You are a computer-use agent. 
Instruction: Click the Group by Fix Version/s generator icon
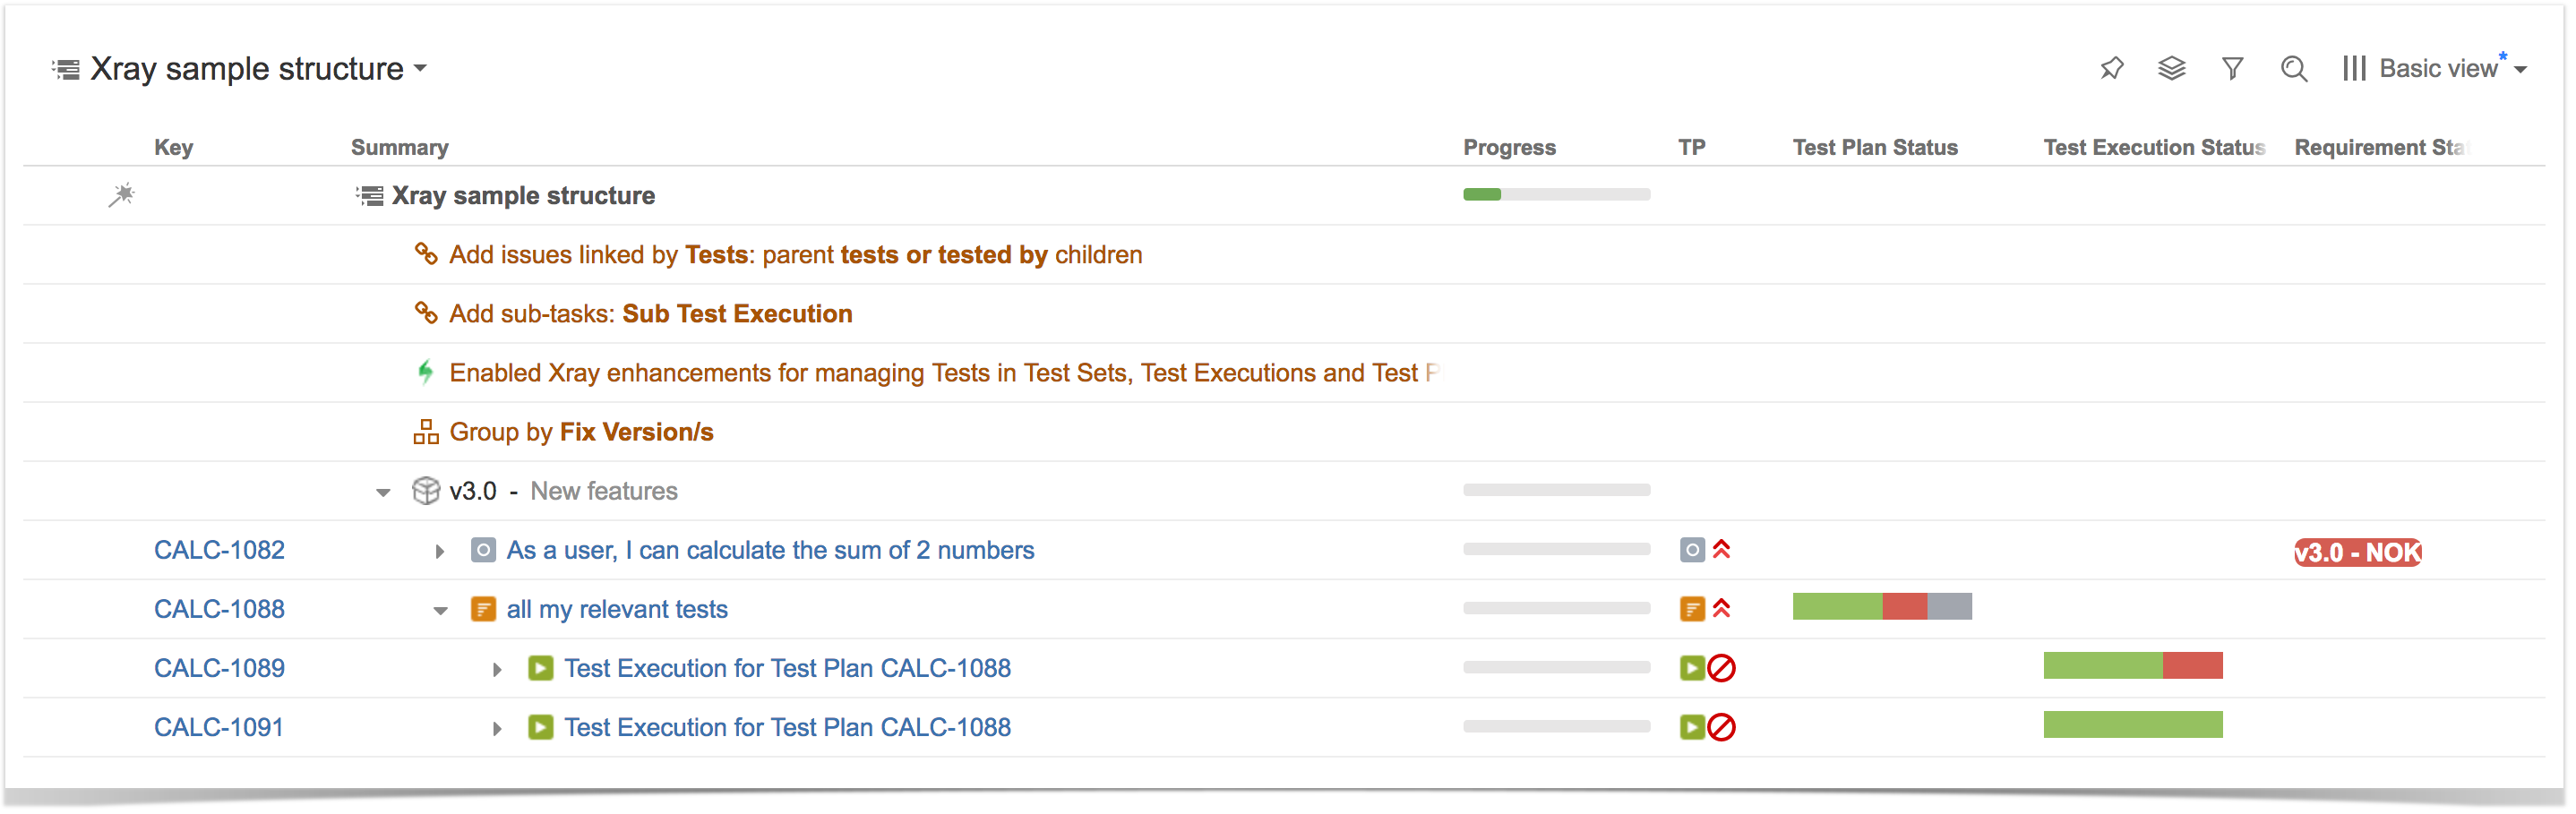coord(426,432)
